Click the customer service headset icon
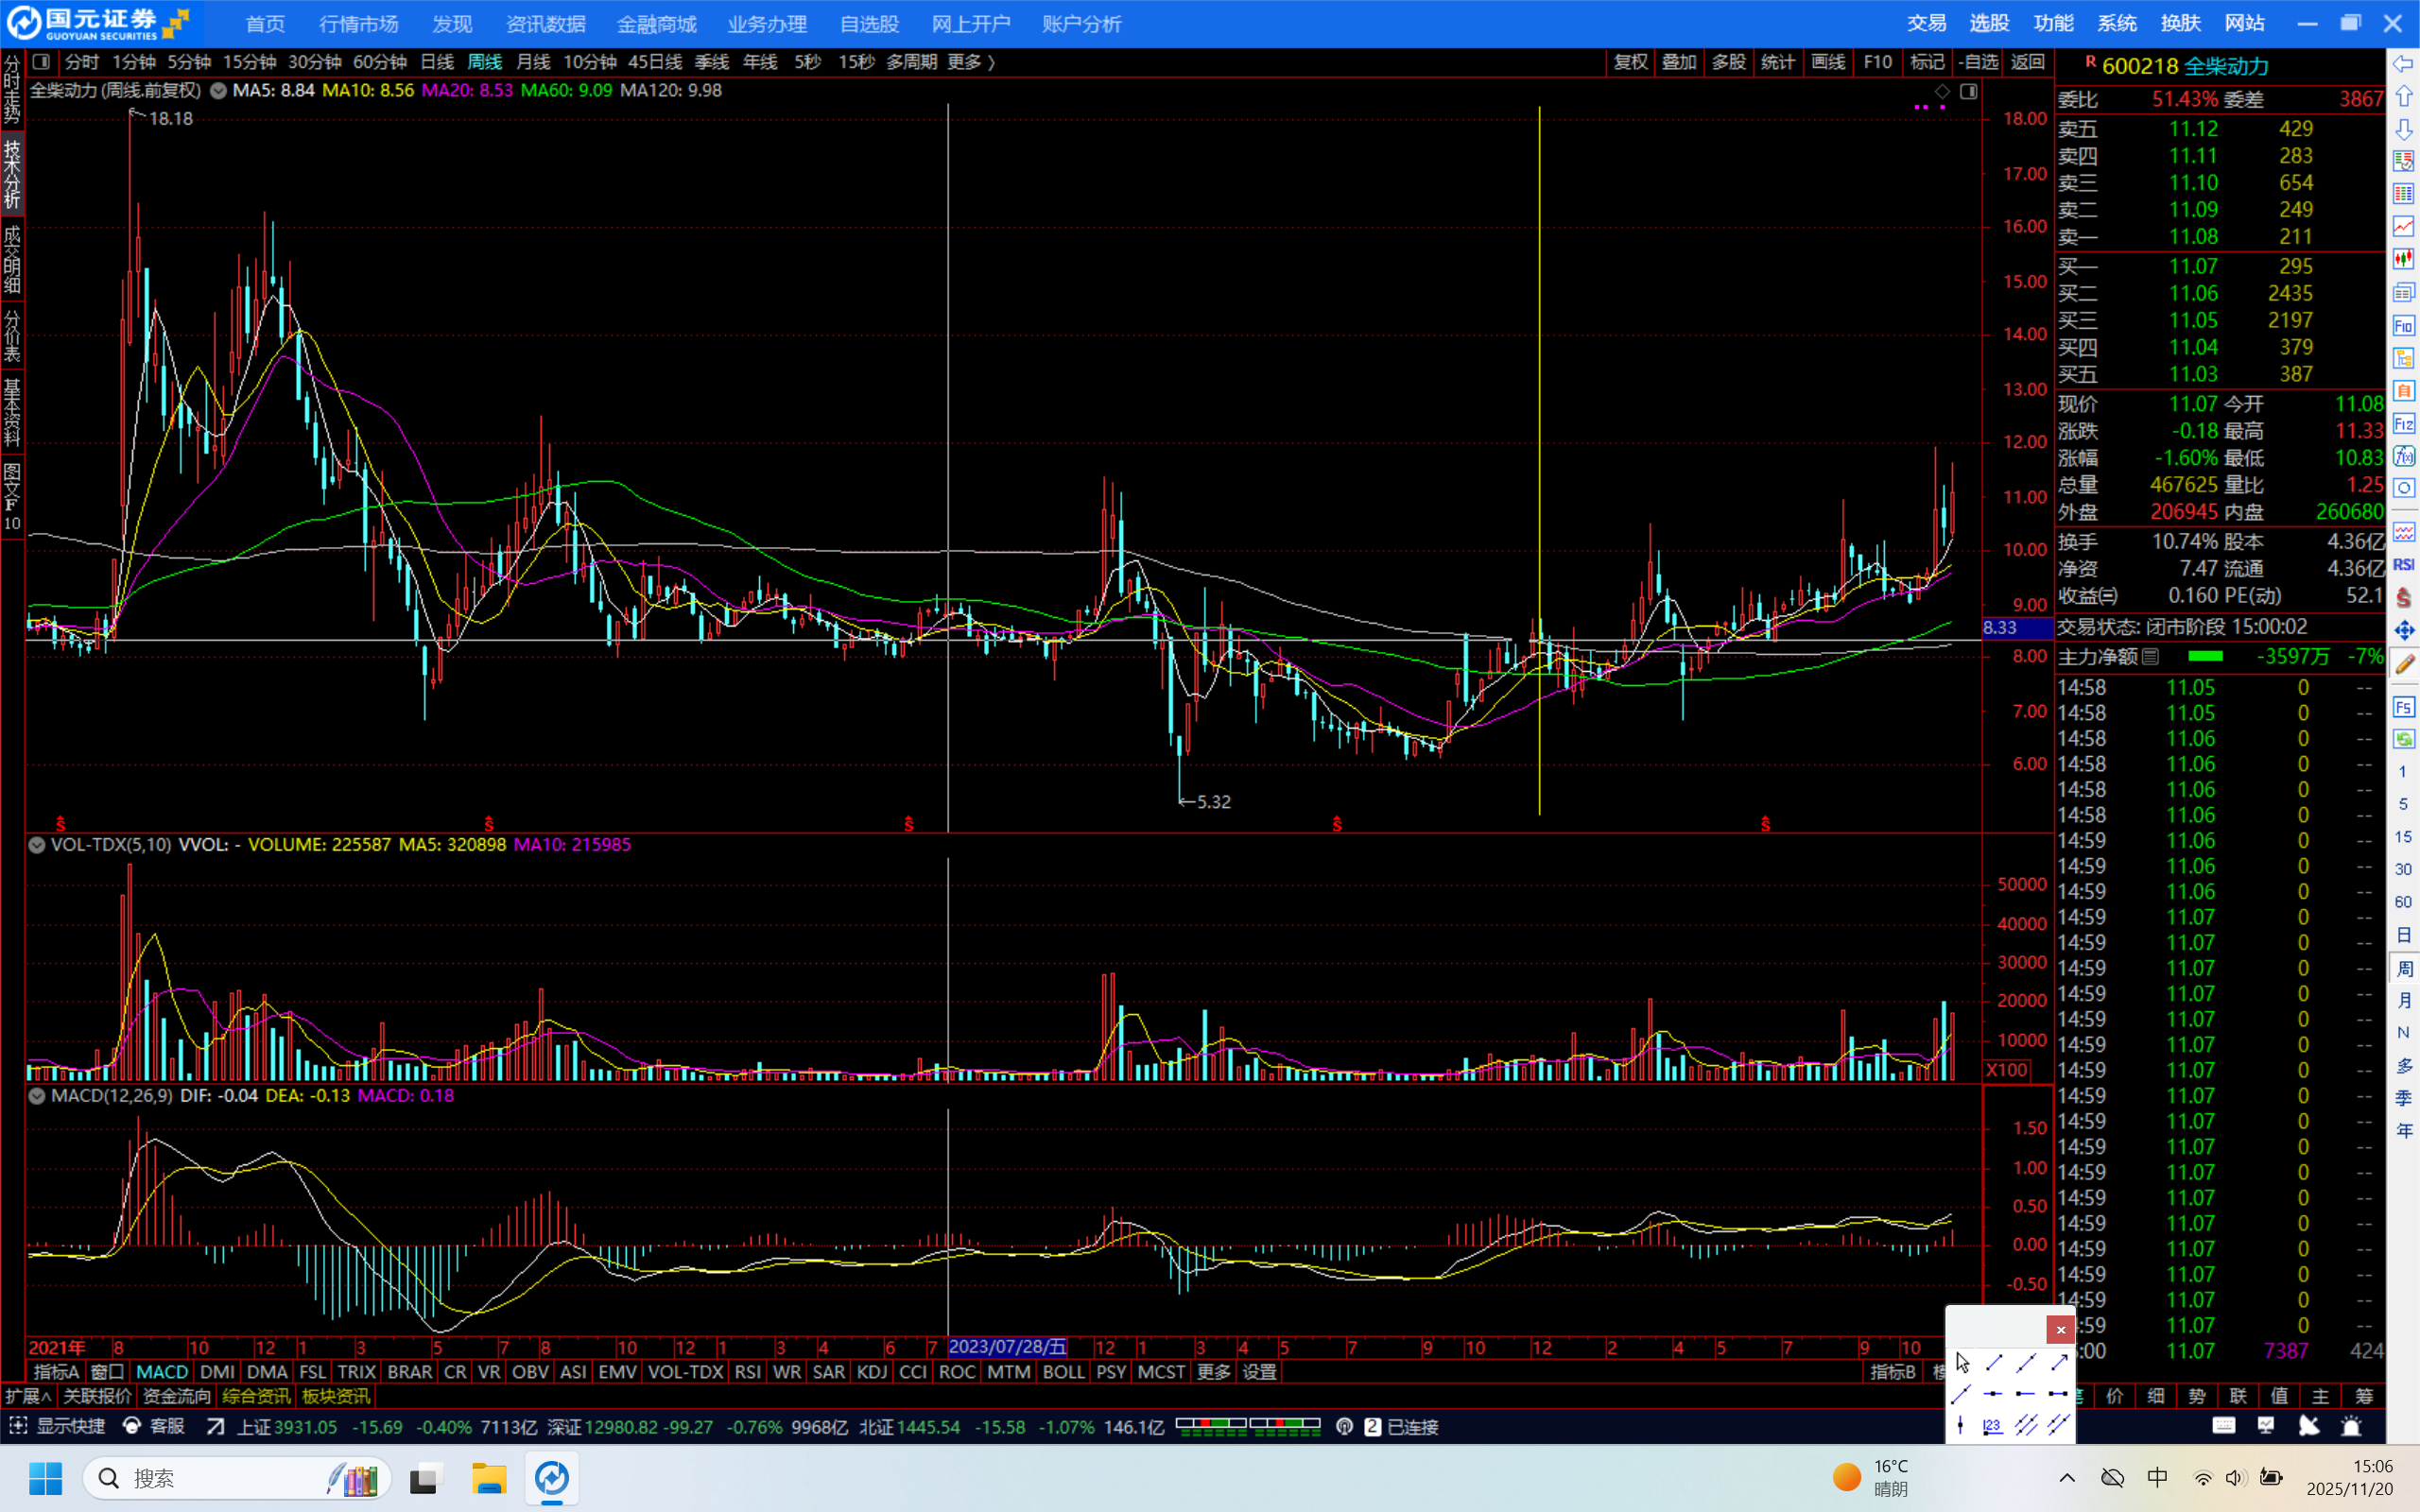The height and width of the screenshot is (1512, 2420). [131, 1426]
